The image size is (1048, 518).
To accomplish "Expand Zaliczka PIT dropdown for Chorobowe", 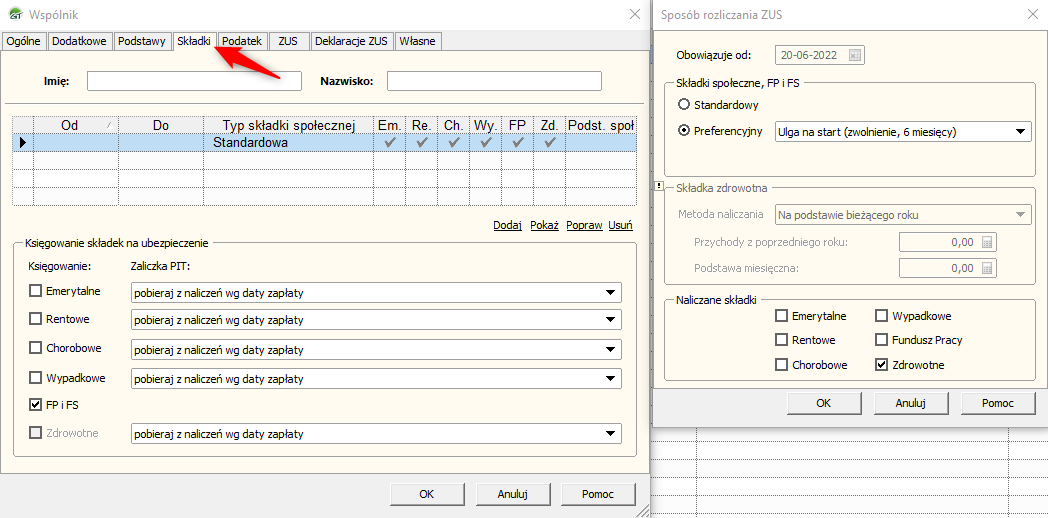I will (610, 350).
